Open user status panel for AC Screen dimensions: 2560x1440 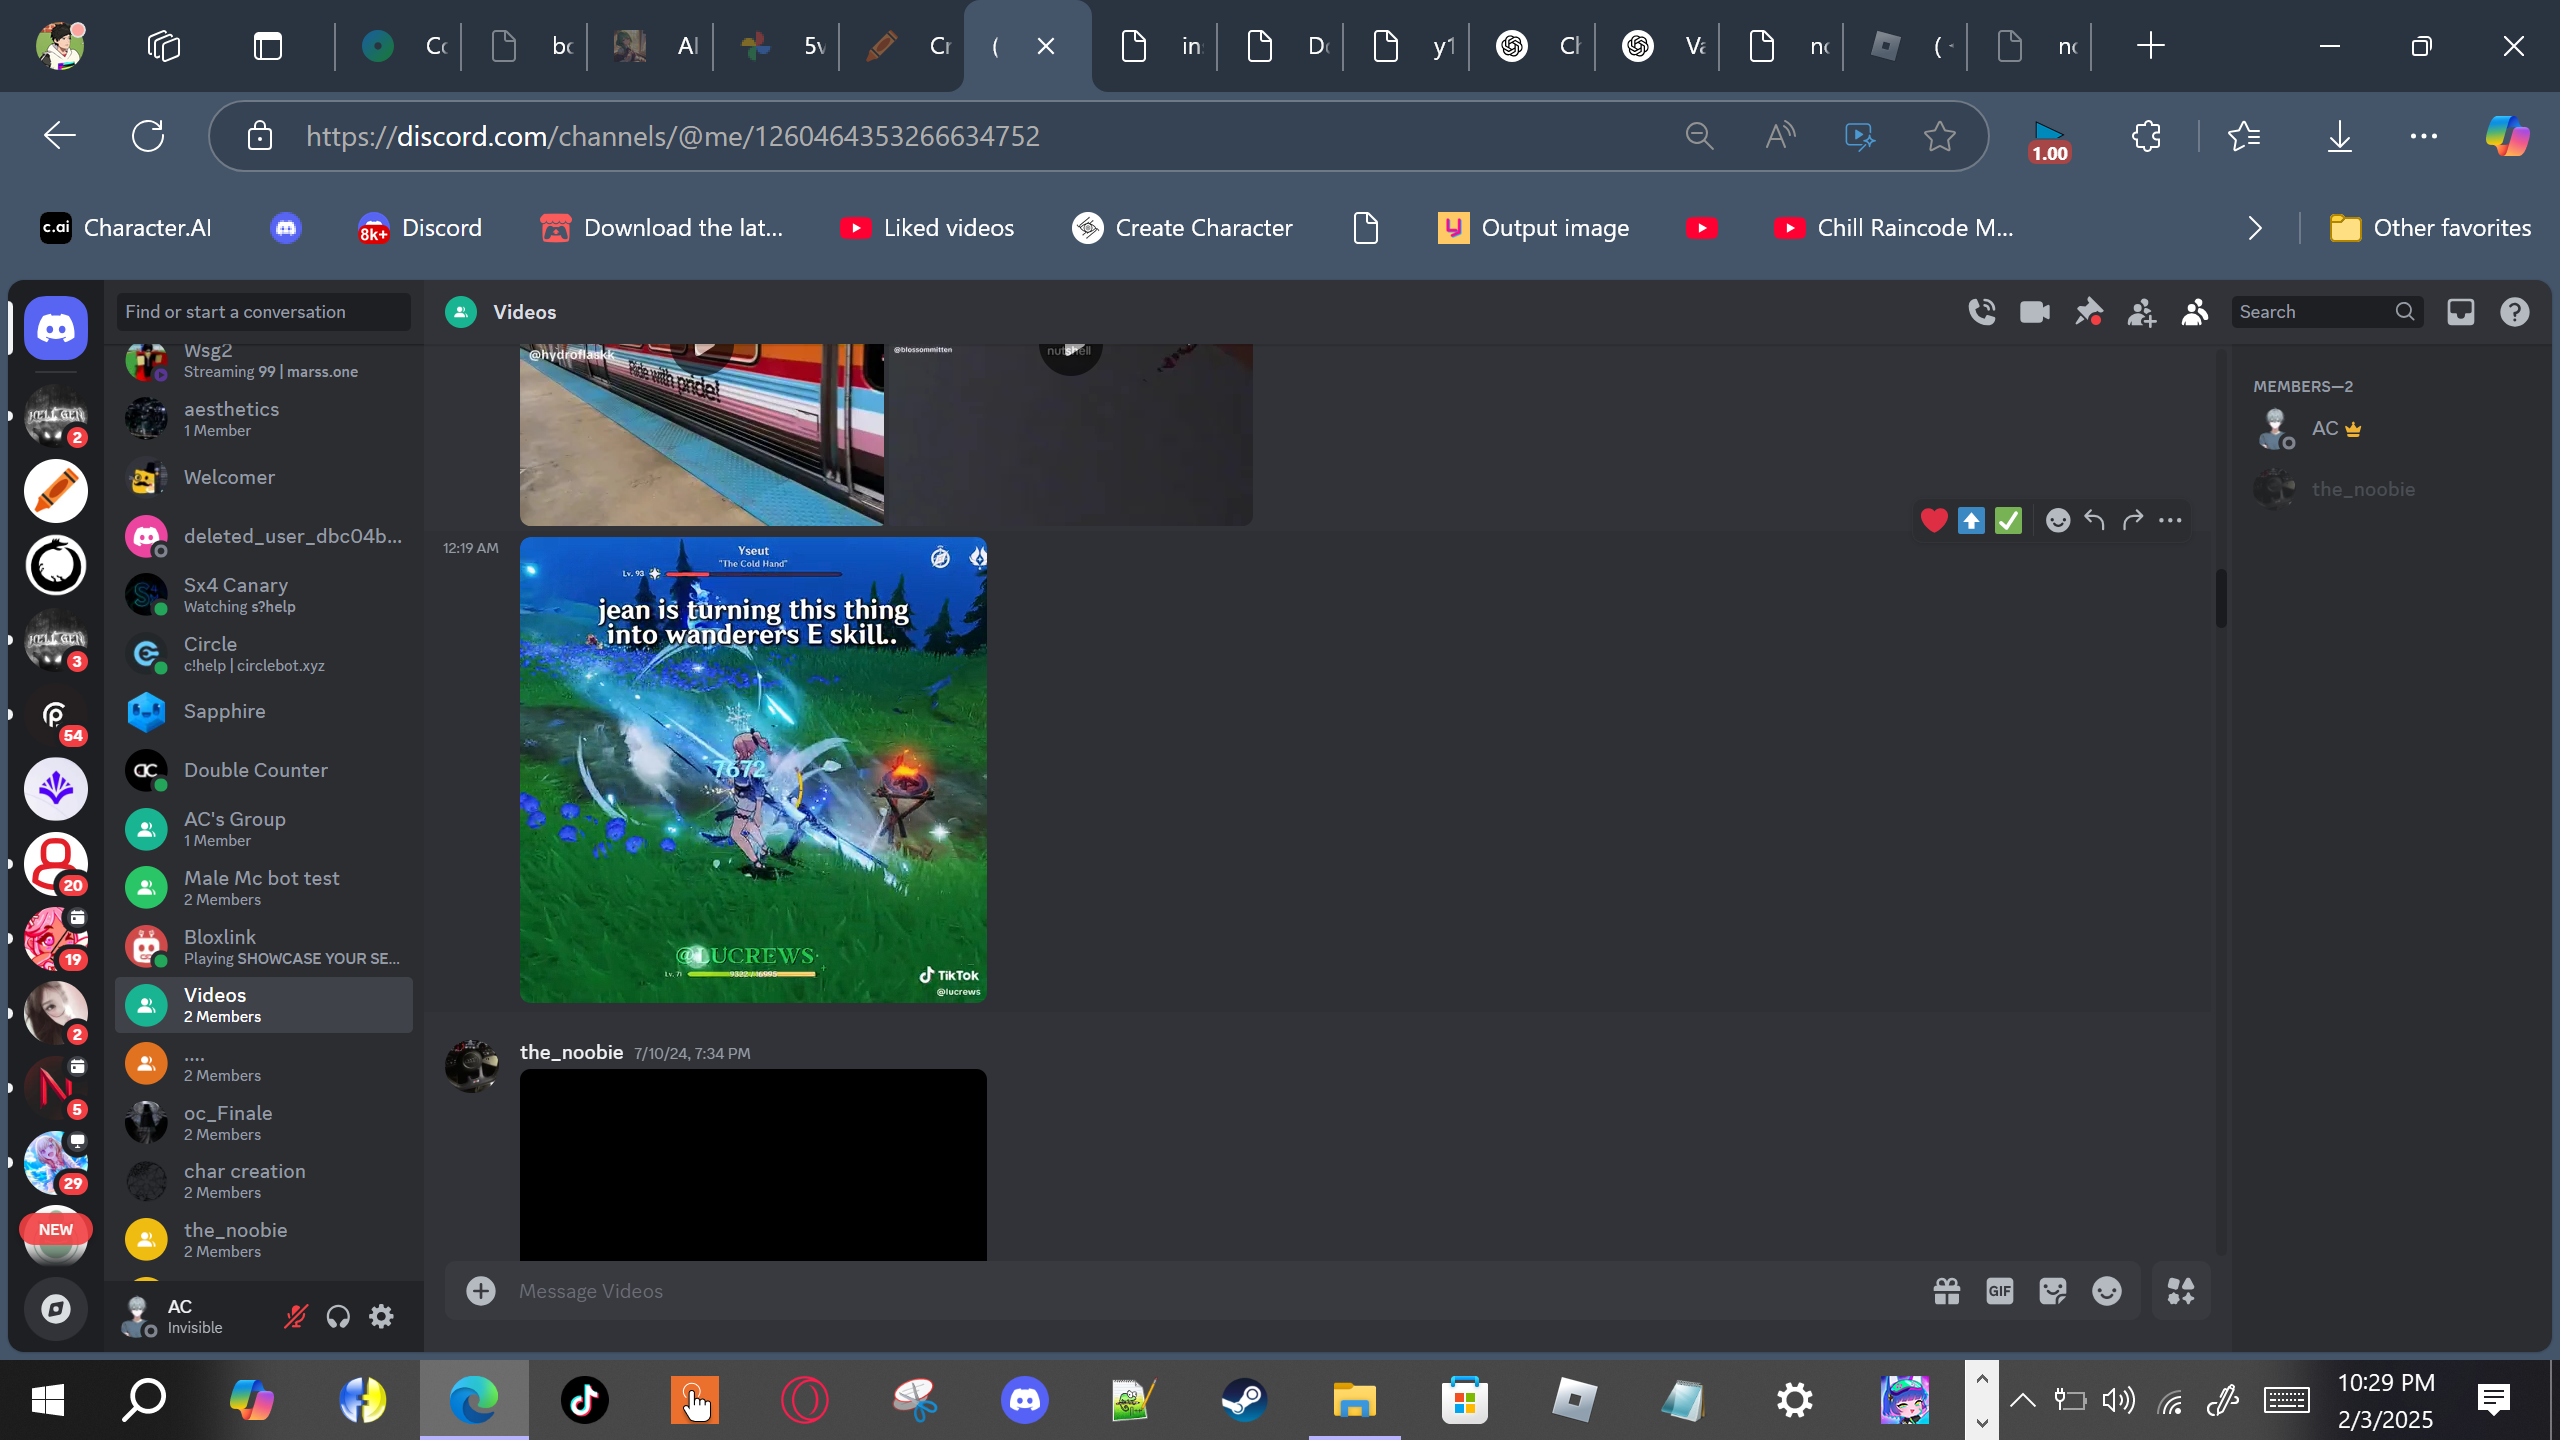[x=195, y=1316]
